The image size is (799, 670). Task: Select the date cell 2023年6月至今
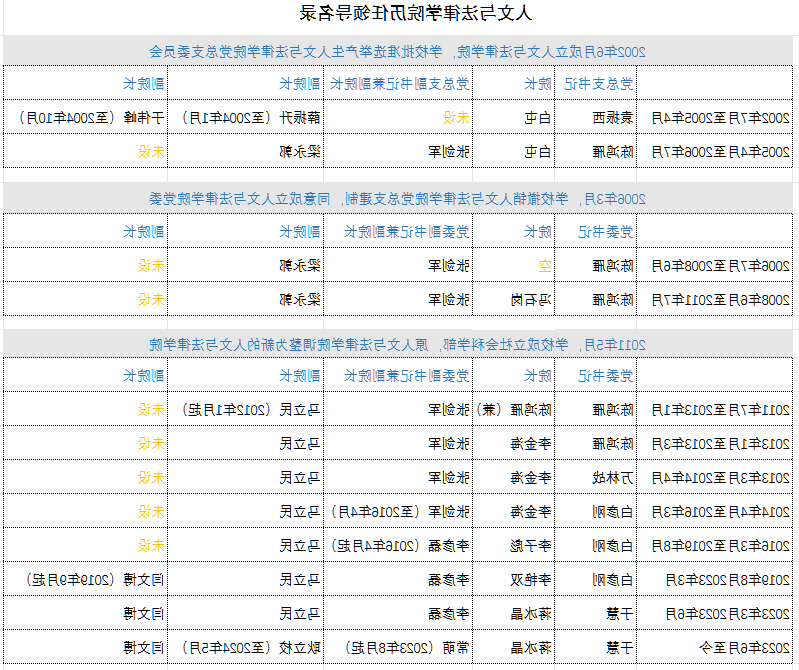714,647
